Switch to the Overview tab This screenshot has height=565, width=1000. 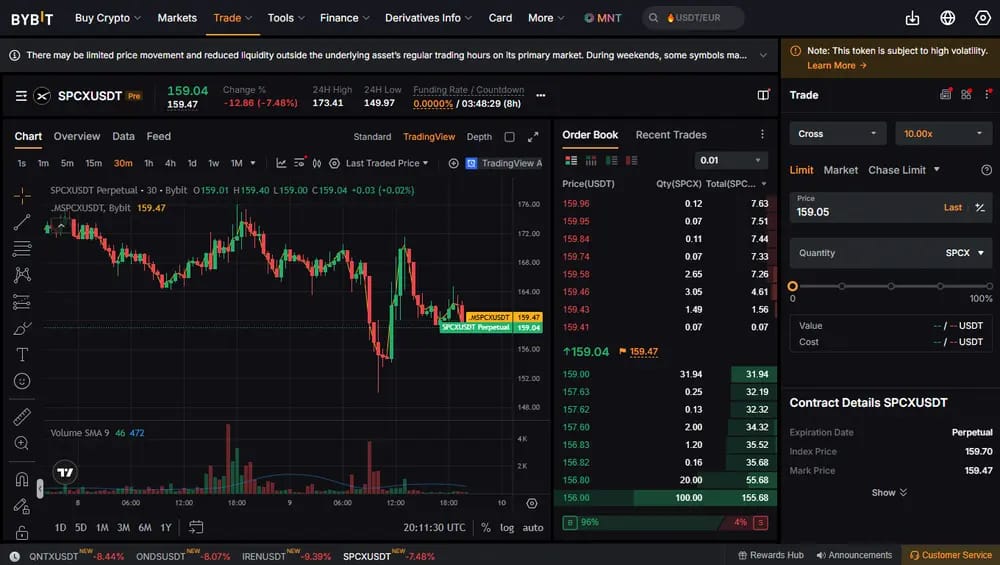(77, 136)
